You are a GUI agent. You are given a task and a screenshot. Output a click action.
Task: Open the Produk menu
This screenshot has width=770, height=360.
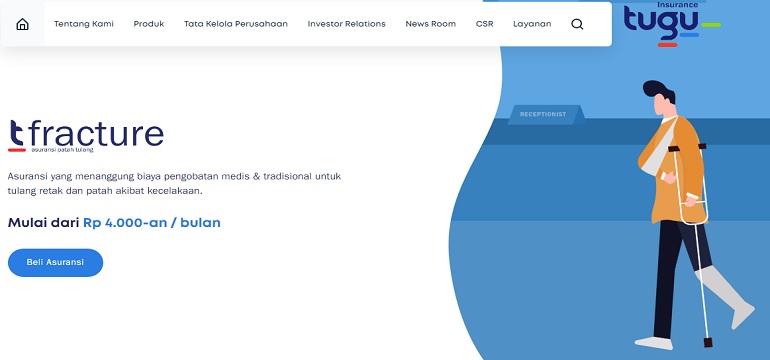149,24
